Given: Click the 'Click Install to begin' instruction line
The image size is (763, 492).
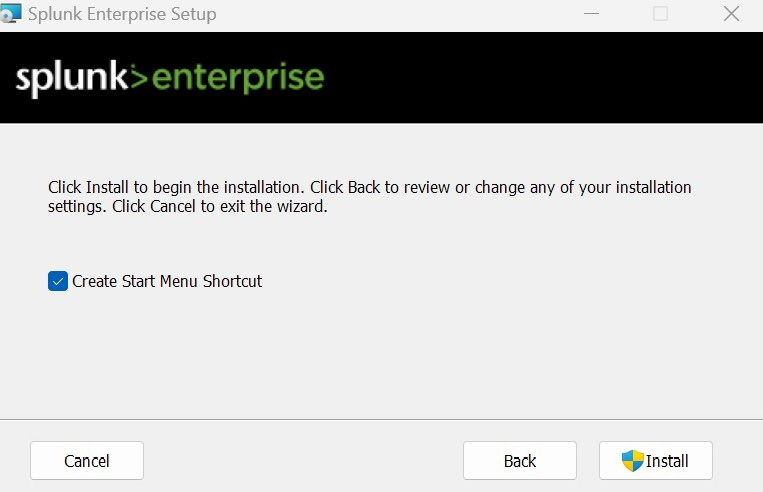Looking at the screenshot, I should coord(369,187).
